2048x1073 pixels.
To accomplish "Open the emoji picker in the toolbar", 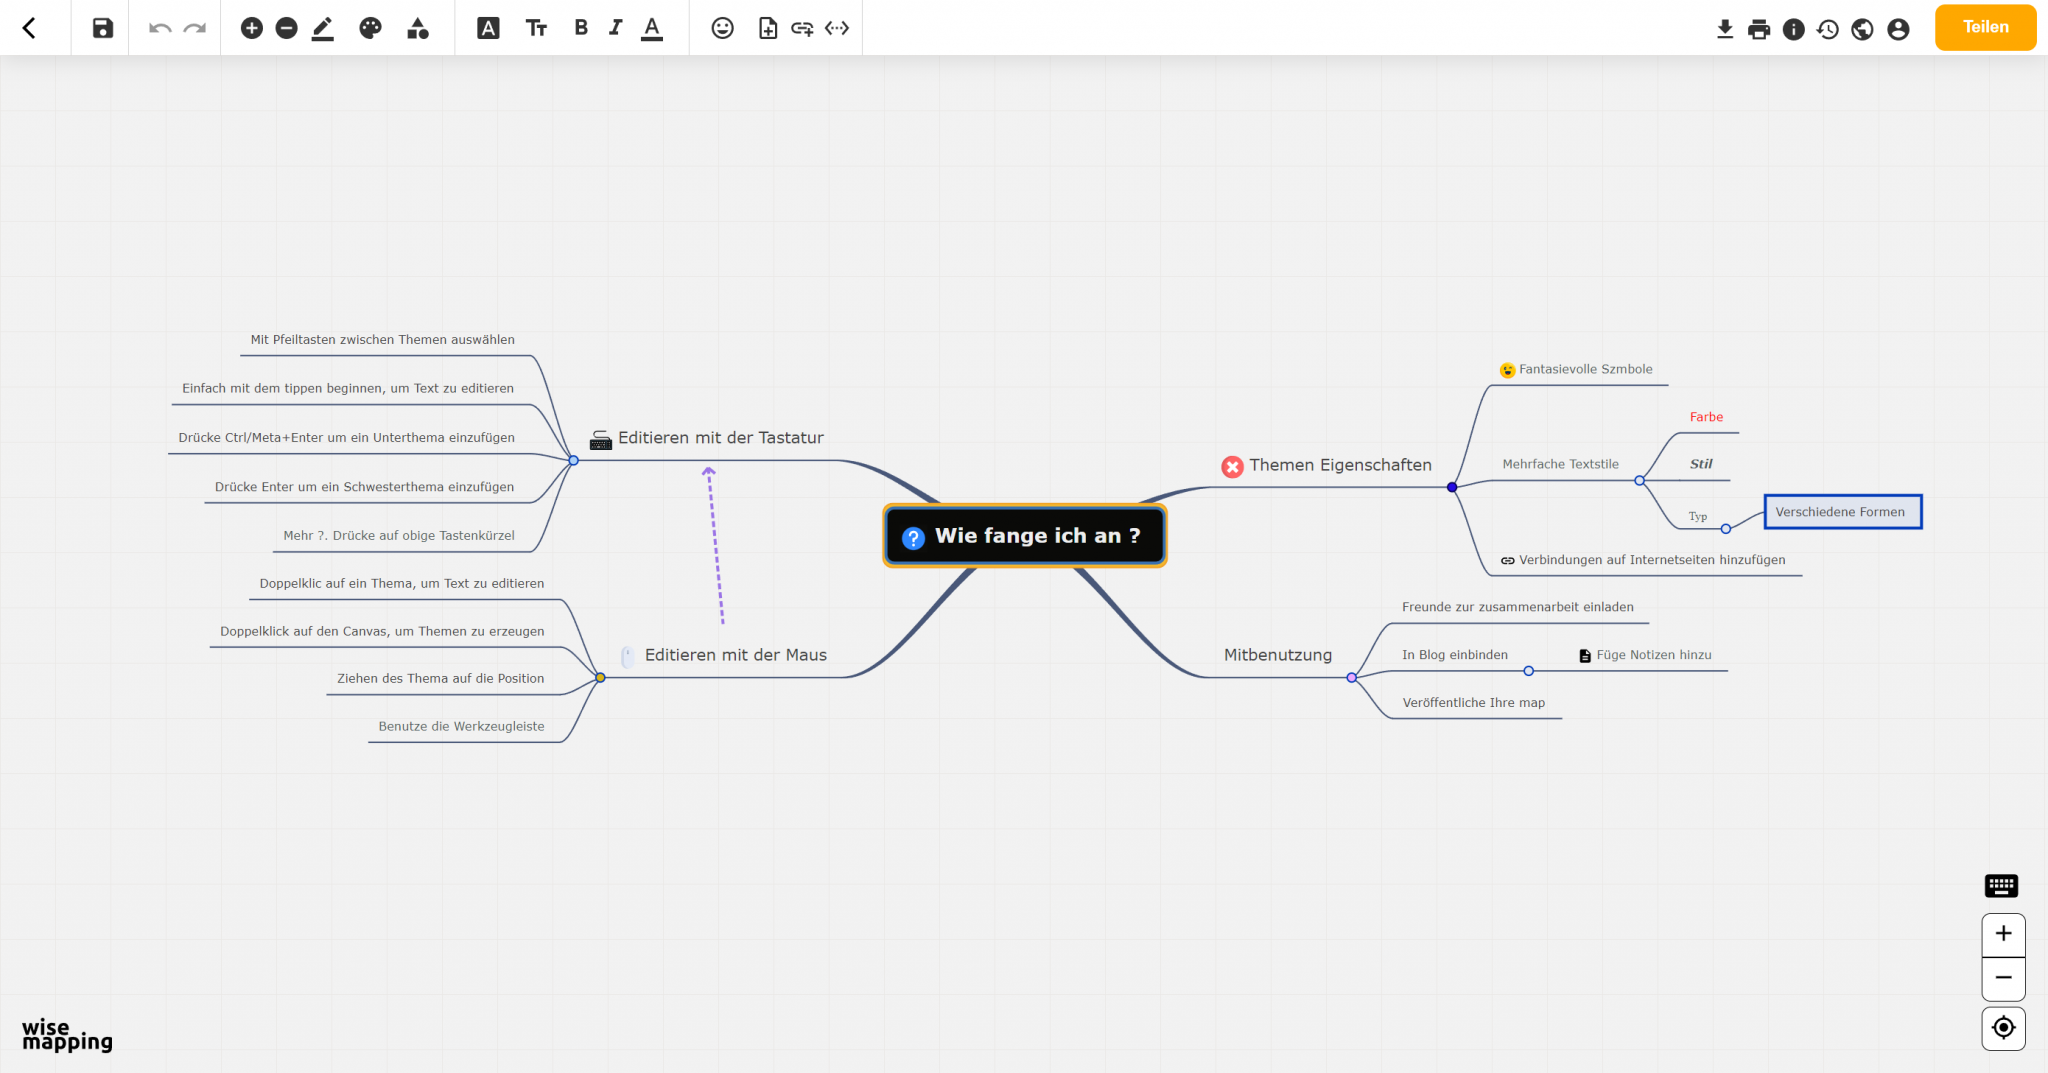I will (723, 28).
